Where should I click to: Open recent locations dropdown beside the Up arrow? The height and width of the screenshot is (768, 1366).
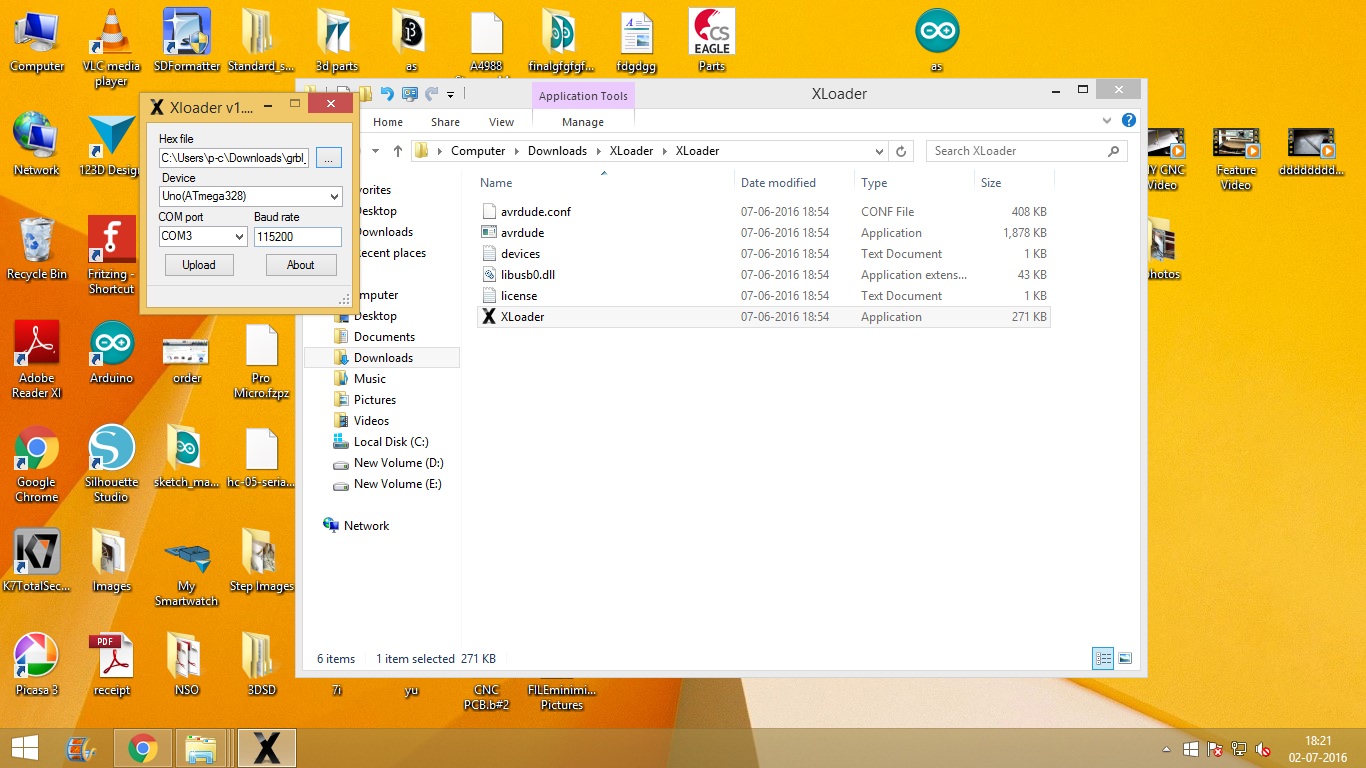pos(376,151)
